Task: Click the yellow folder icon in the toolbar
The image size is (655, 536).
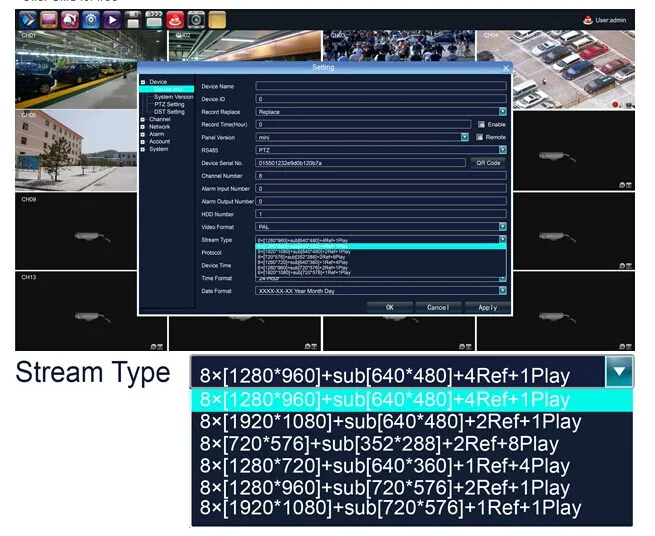Action: tap(217, 20)
